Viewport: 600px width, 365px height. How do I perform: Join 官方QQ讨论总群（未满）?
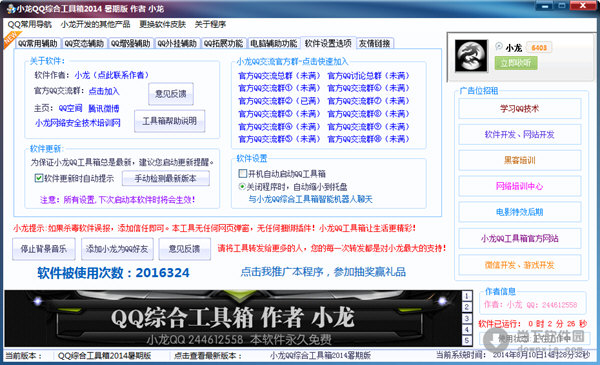368,76
